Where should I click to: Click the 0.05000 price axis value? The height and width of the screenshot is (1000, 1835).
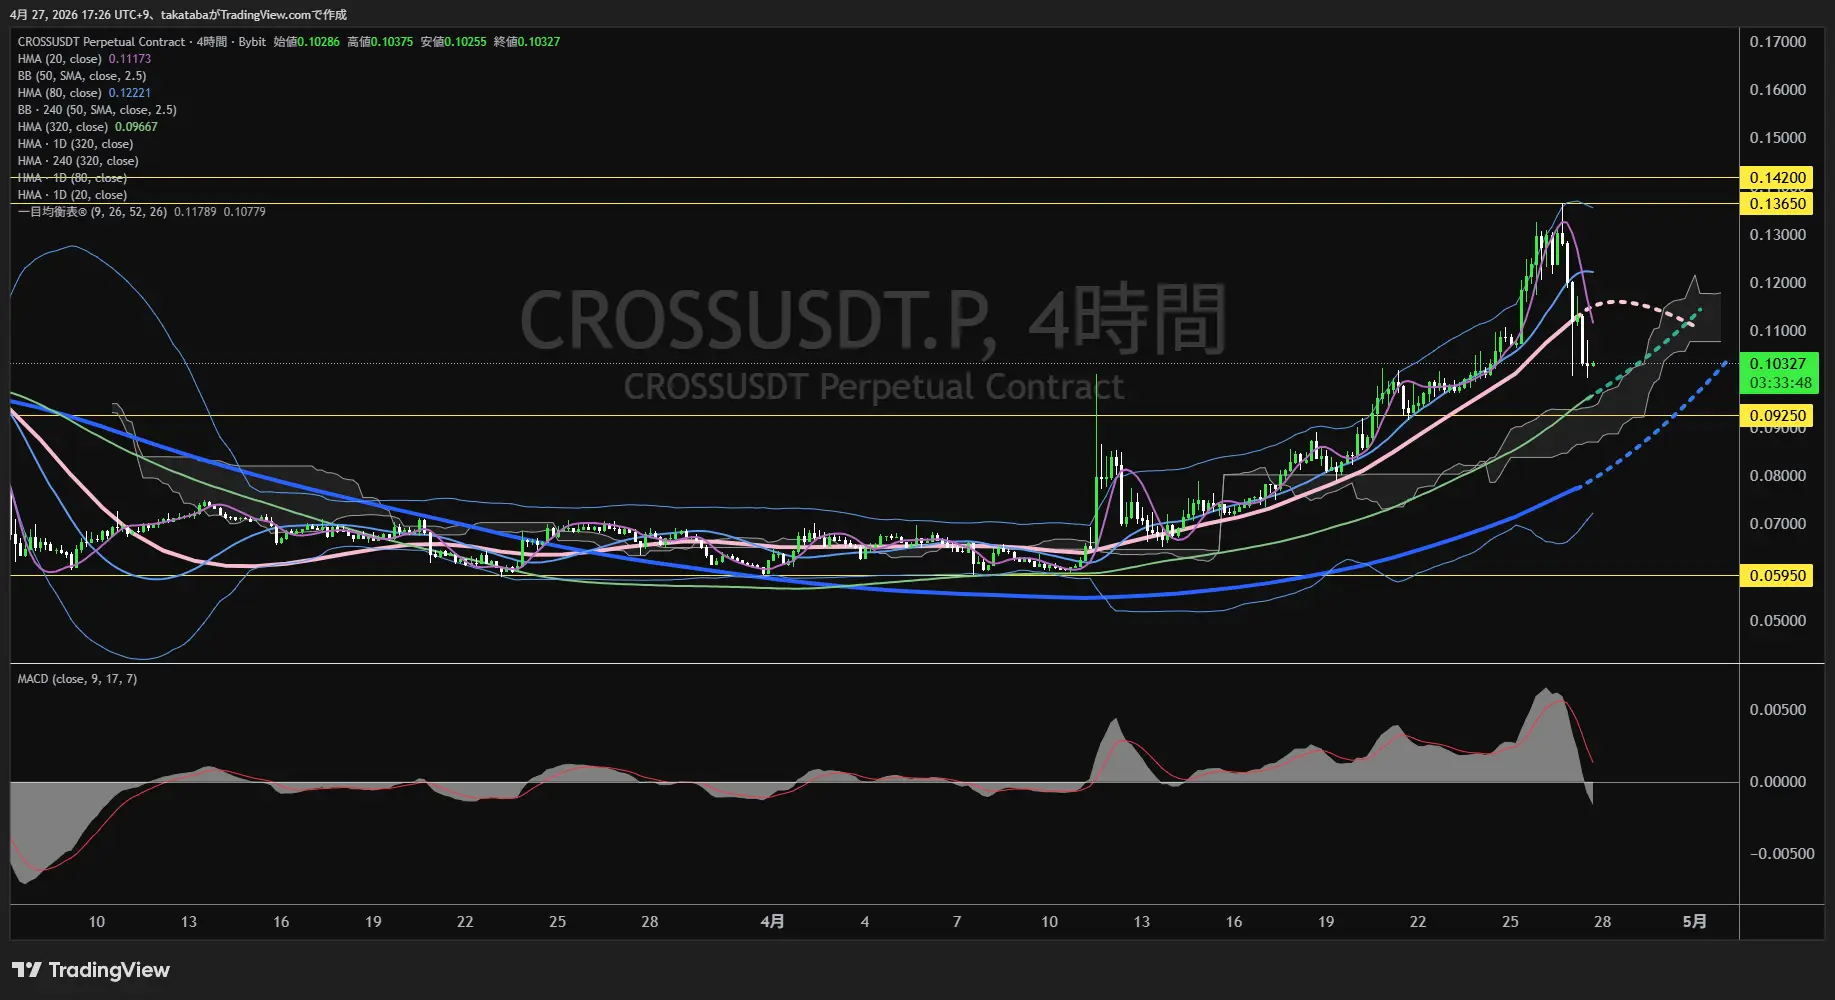pos(1777,621)
